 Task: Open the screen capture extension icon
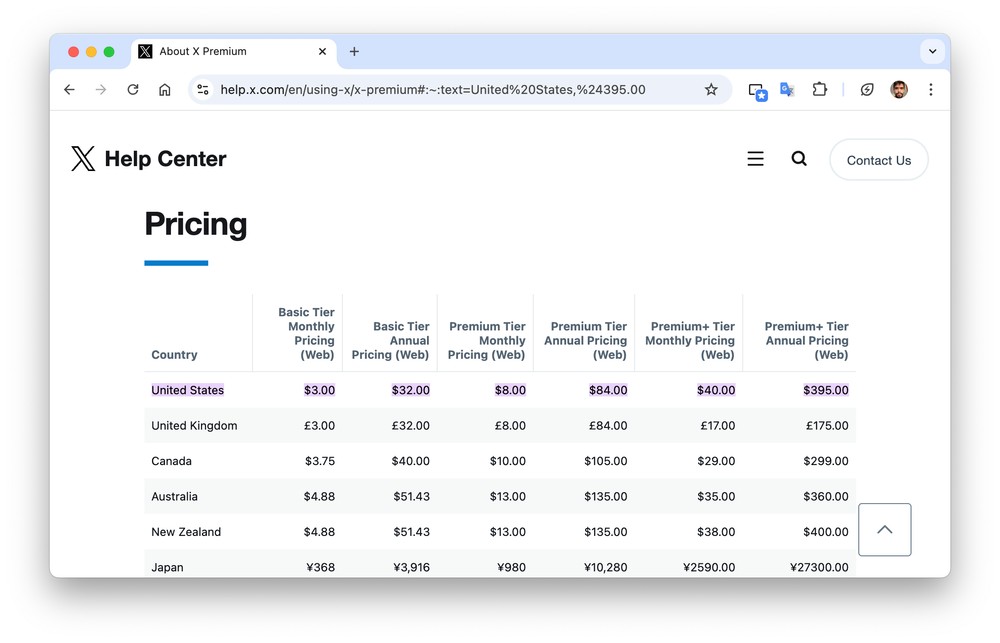757,91
